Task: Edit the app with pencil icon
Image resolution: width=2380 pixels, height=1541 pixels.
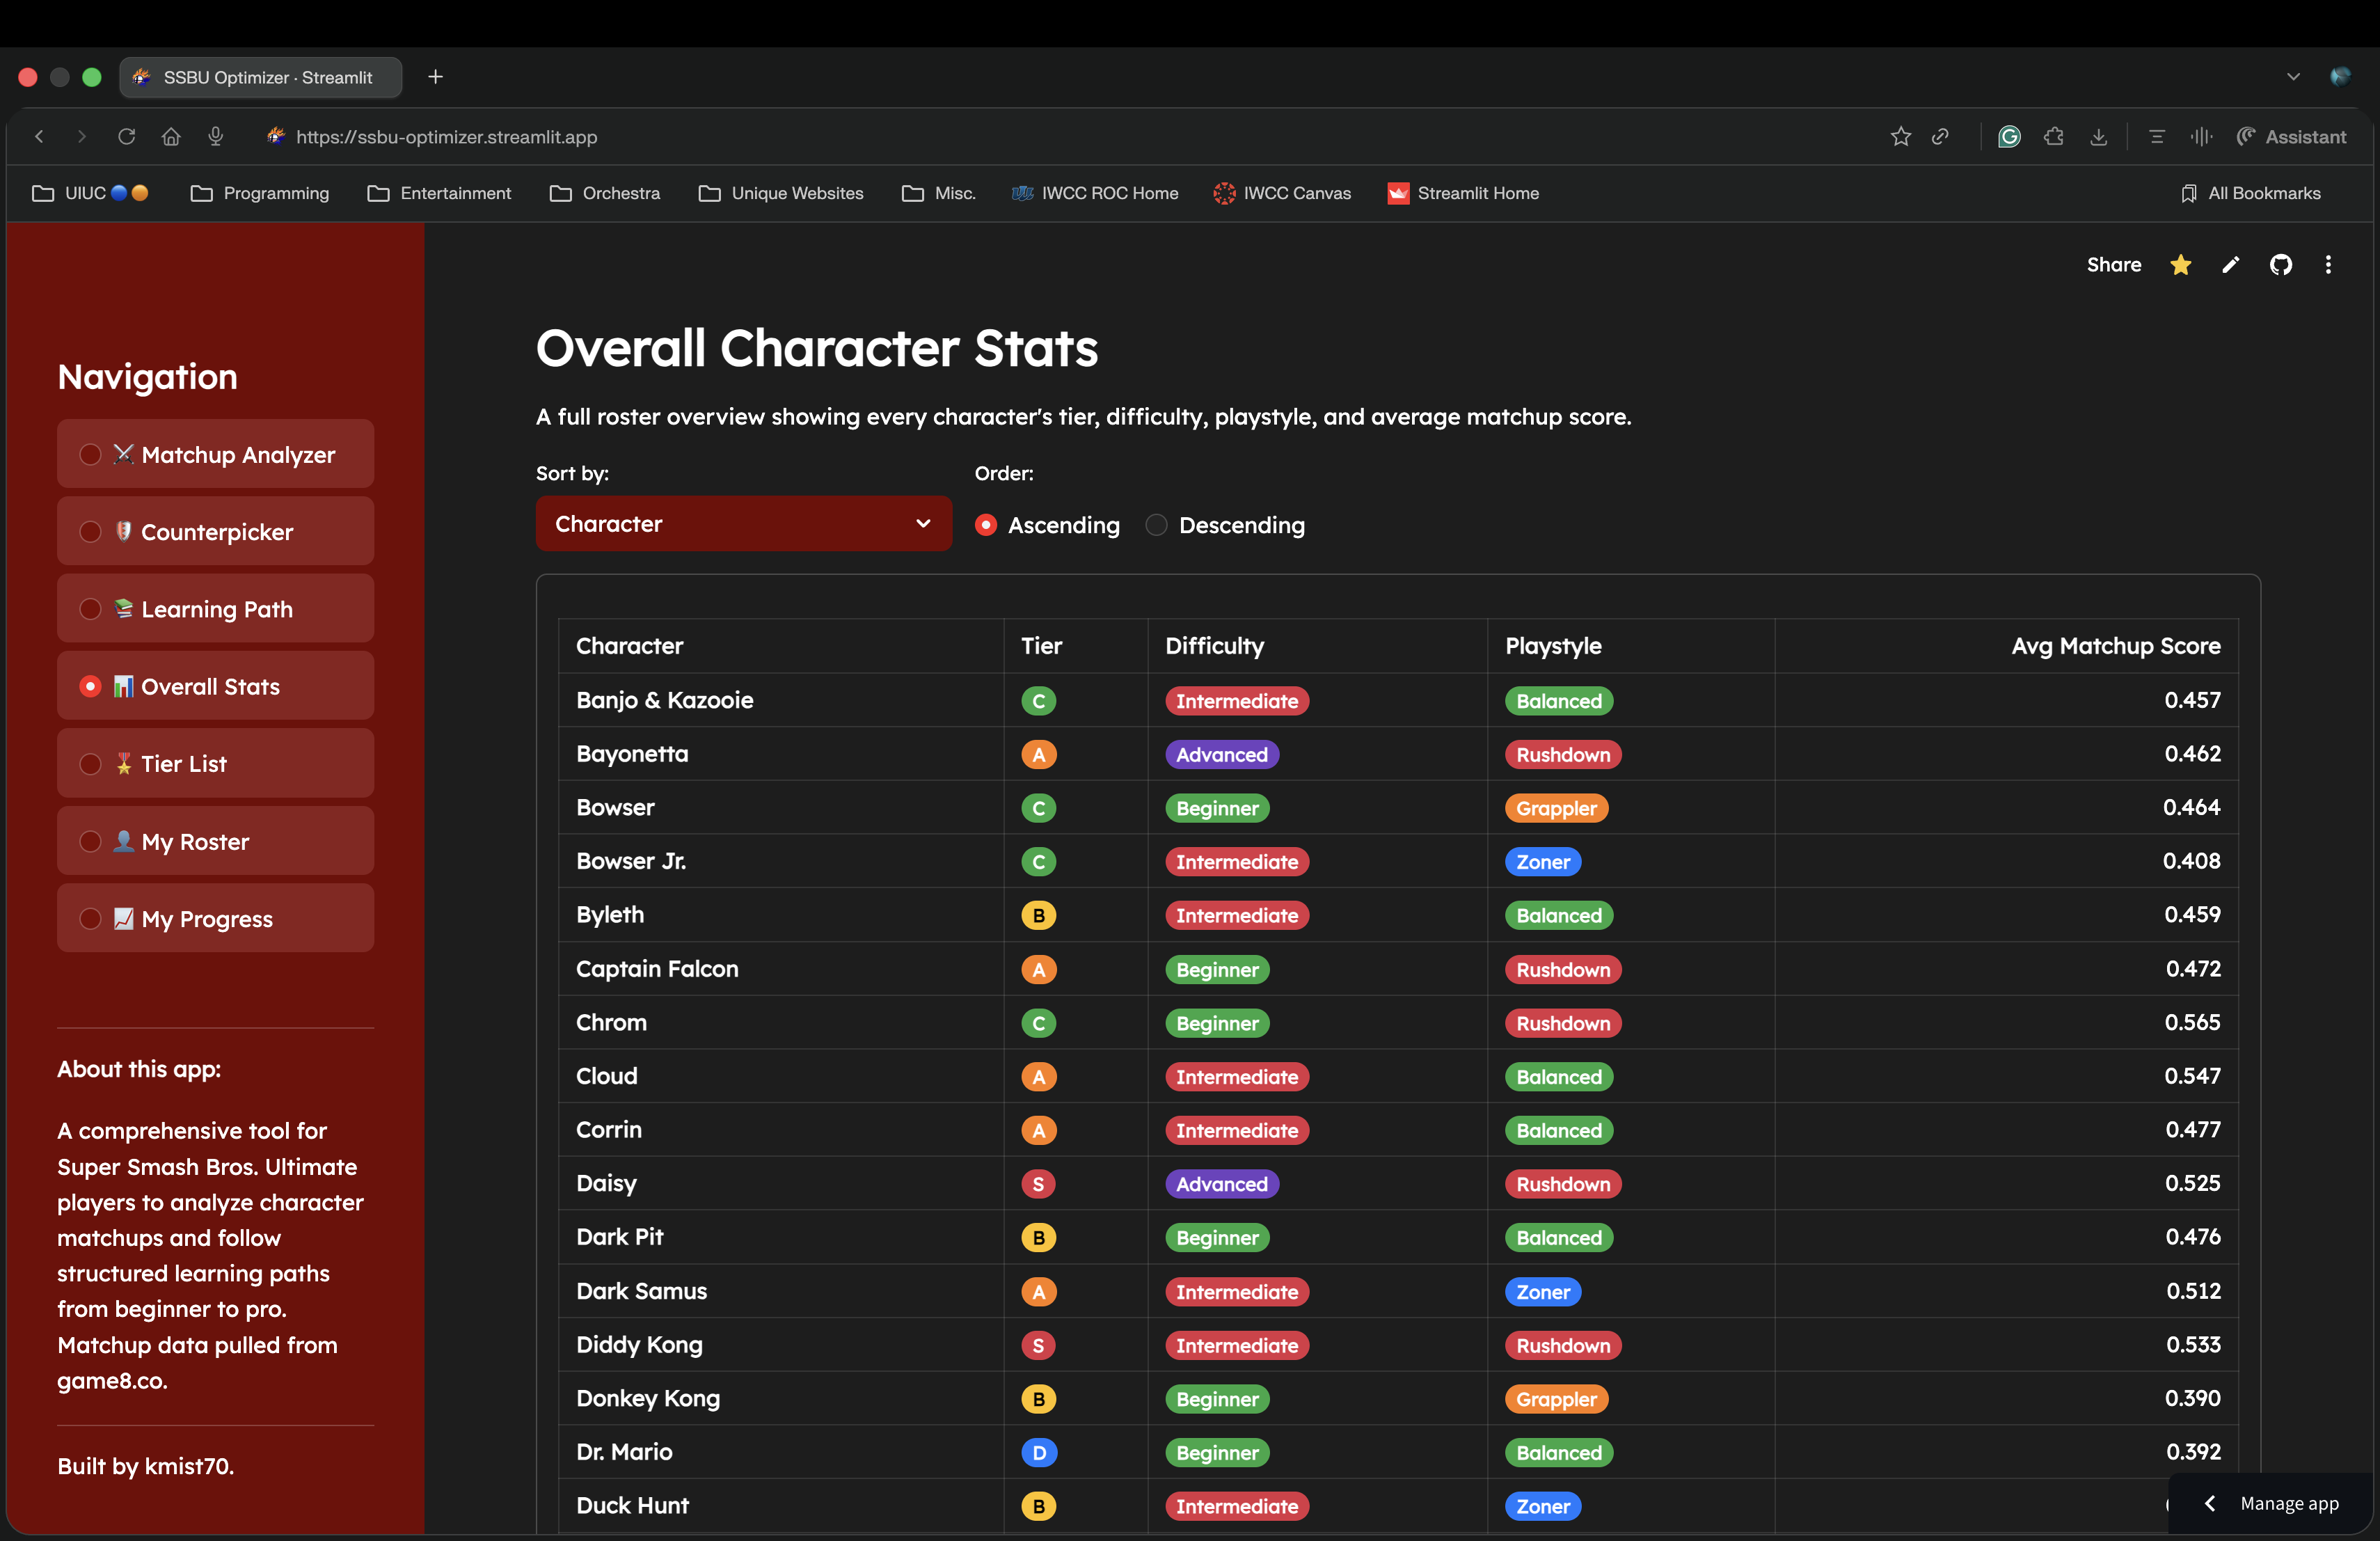Action: tap(2231, 265)
